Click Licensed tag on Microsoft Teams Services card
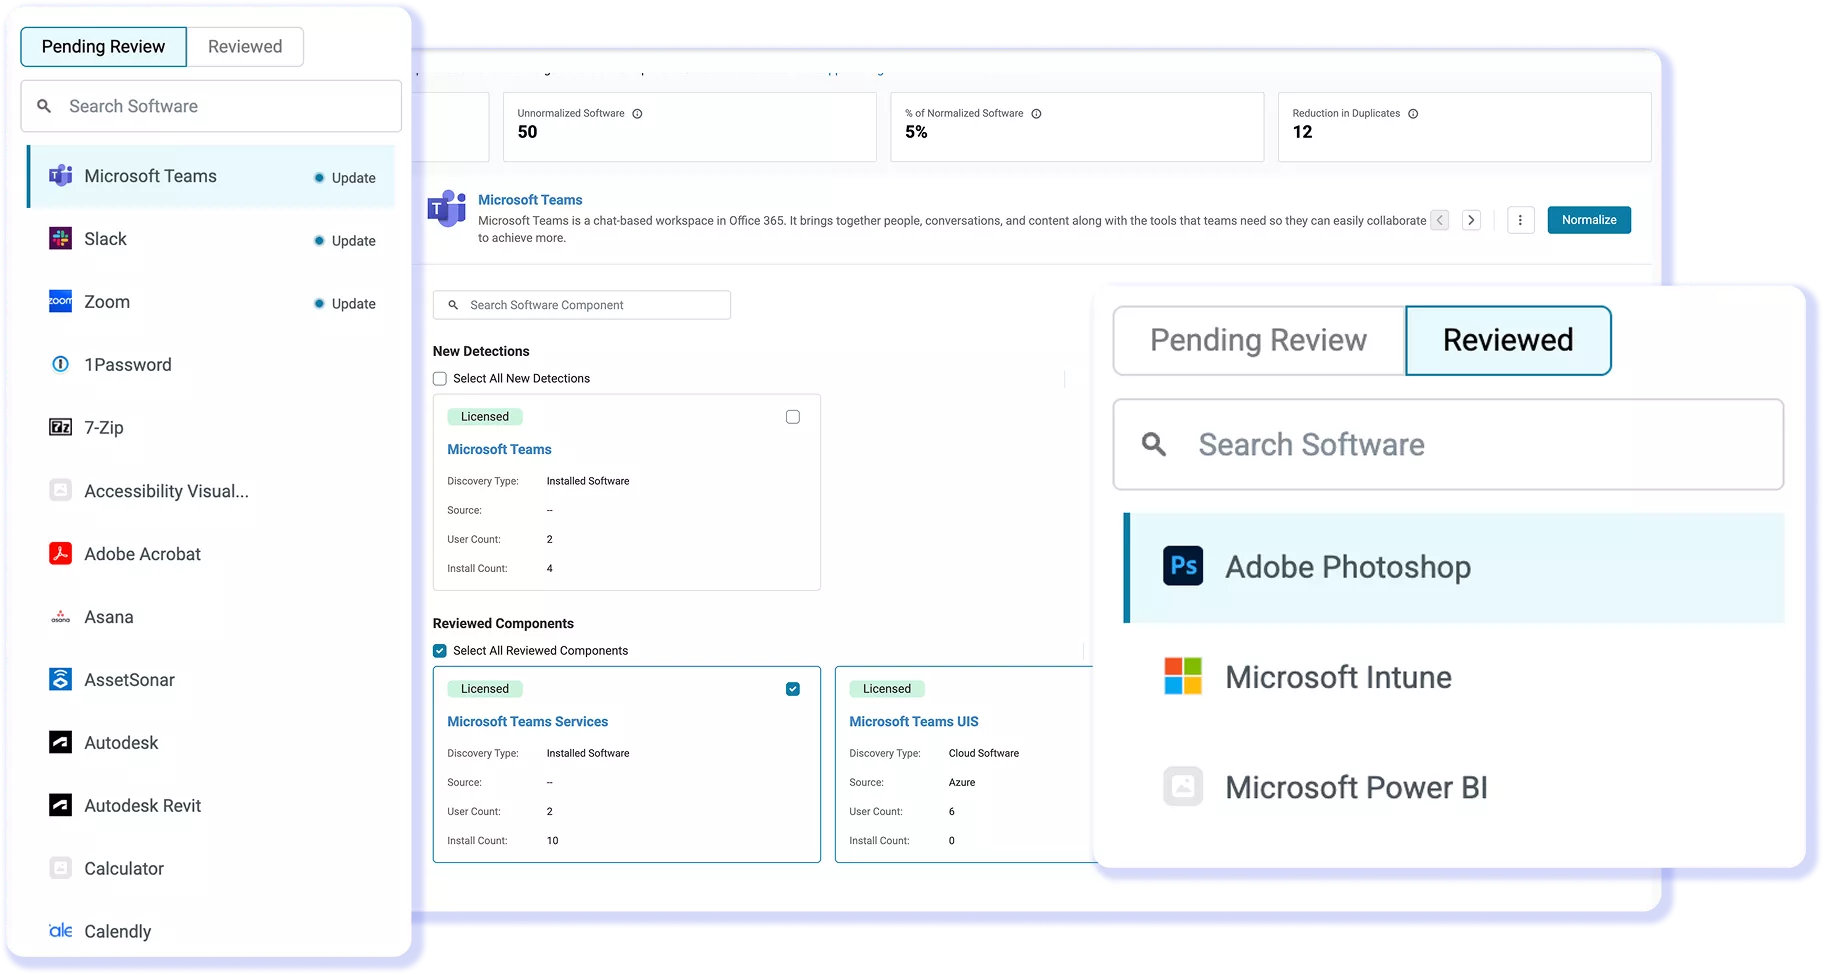The image size is (1824, 975). [x=485, y=689]
